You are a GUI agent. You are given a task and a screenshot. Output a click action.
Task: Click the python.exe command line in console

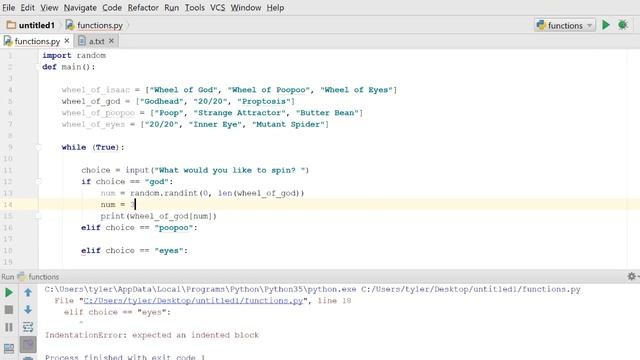313,289
